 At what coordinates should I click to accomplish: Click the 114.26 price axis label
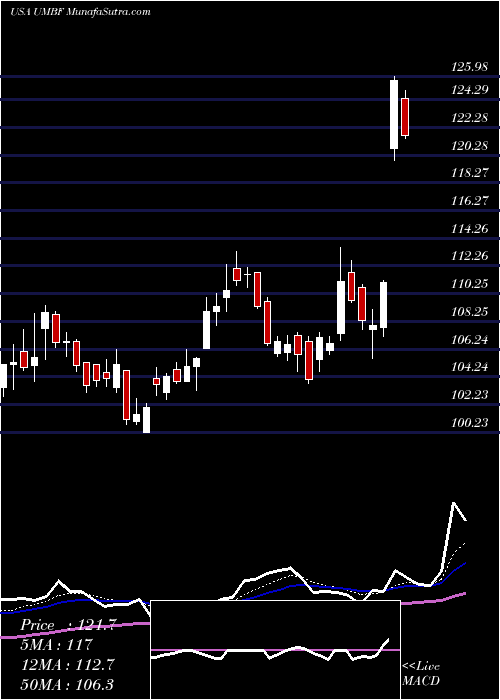[x=470, y=229]
